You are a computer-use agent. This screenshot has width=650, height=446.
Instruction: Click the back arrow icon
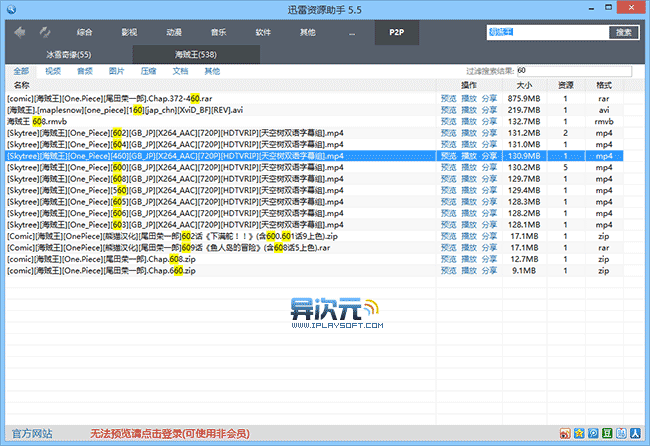(x=19, y=32)
